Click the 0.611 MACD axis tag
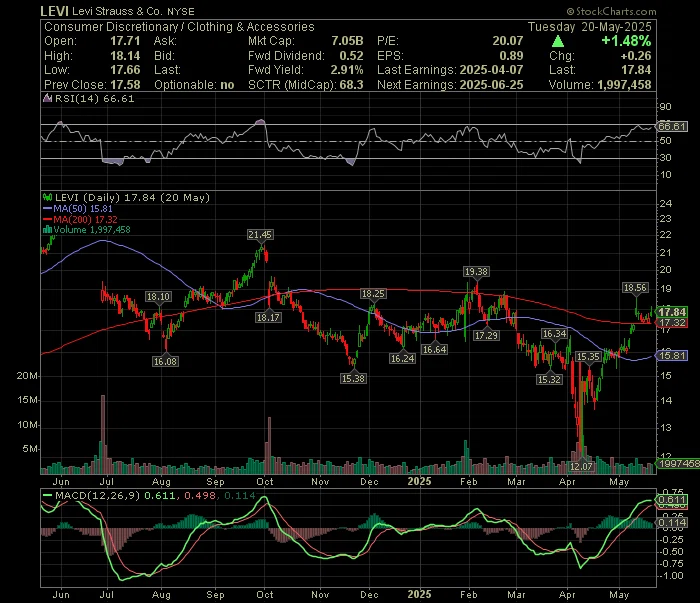 pyautogui.click(x=672, y=499)
